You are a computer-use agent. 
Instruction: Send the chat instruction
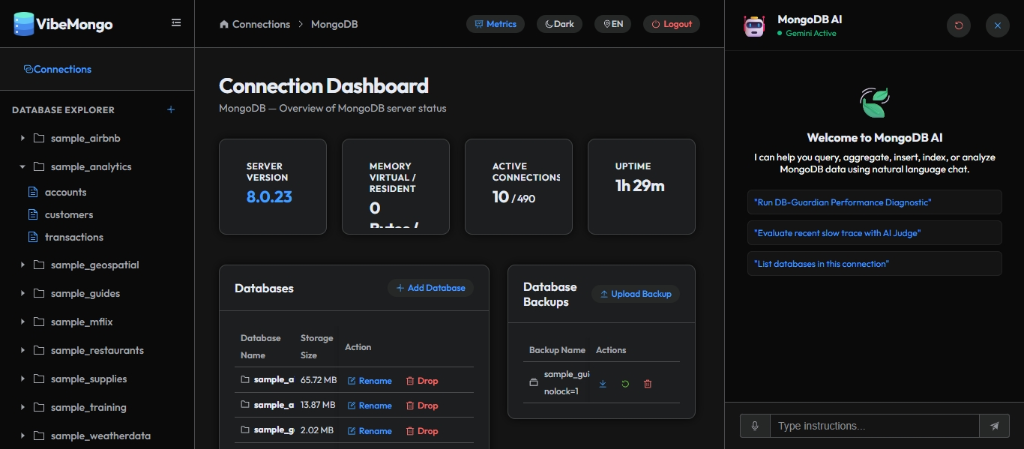click(994, 426)
